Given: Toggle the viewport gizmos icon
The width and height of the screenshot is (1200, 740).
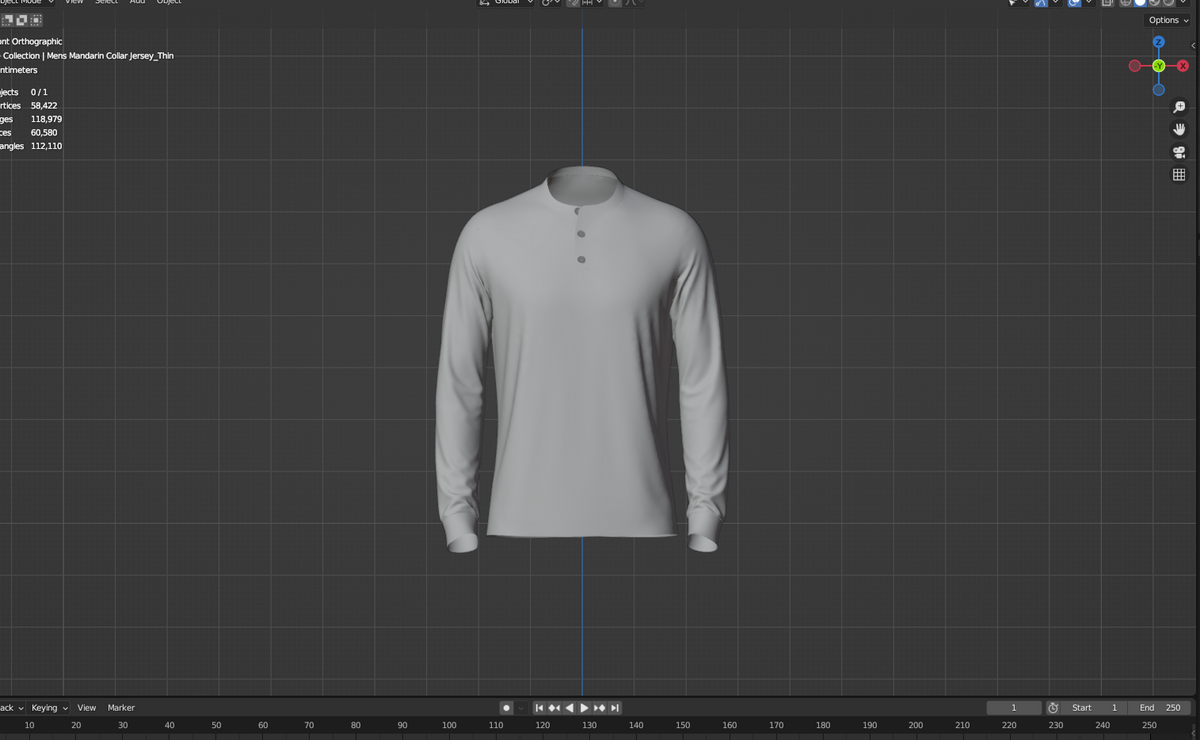Looking at the screenshot, I should [x=1041, y=3].
